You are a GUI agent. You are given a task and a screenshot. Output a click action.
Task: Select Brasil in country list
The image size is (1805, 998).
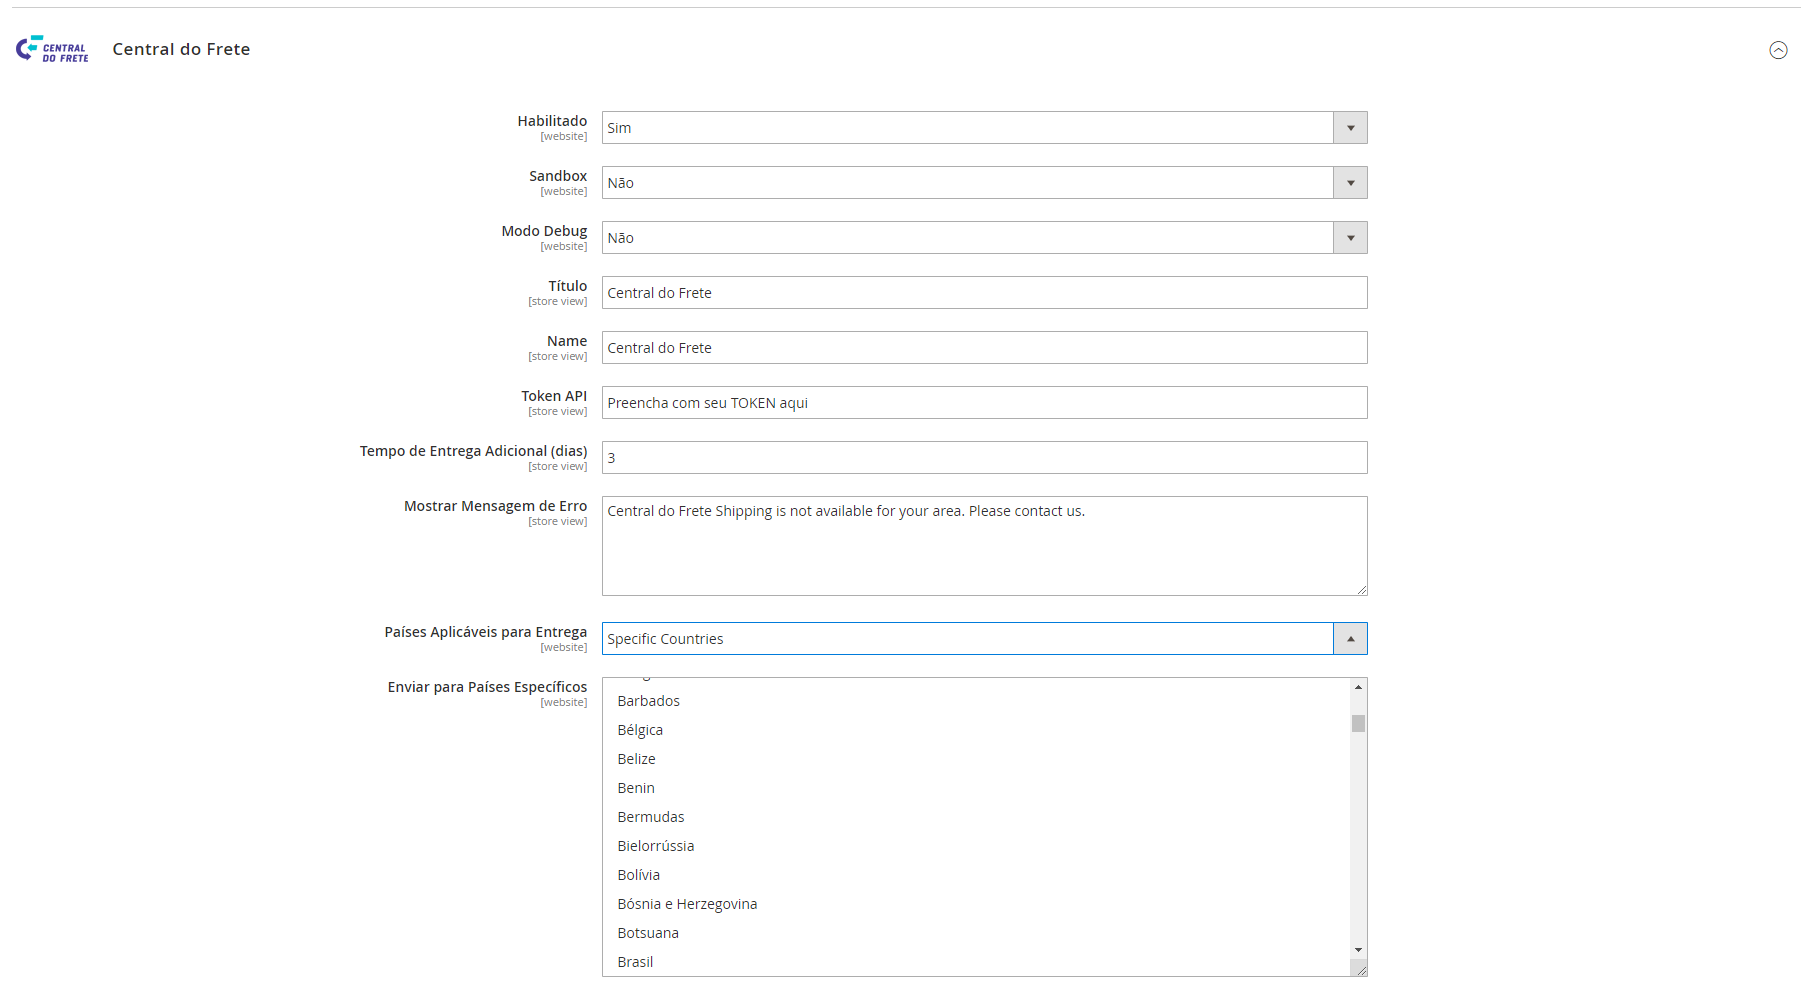976,962
